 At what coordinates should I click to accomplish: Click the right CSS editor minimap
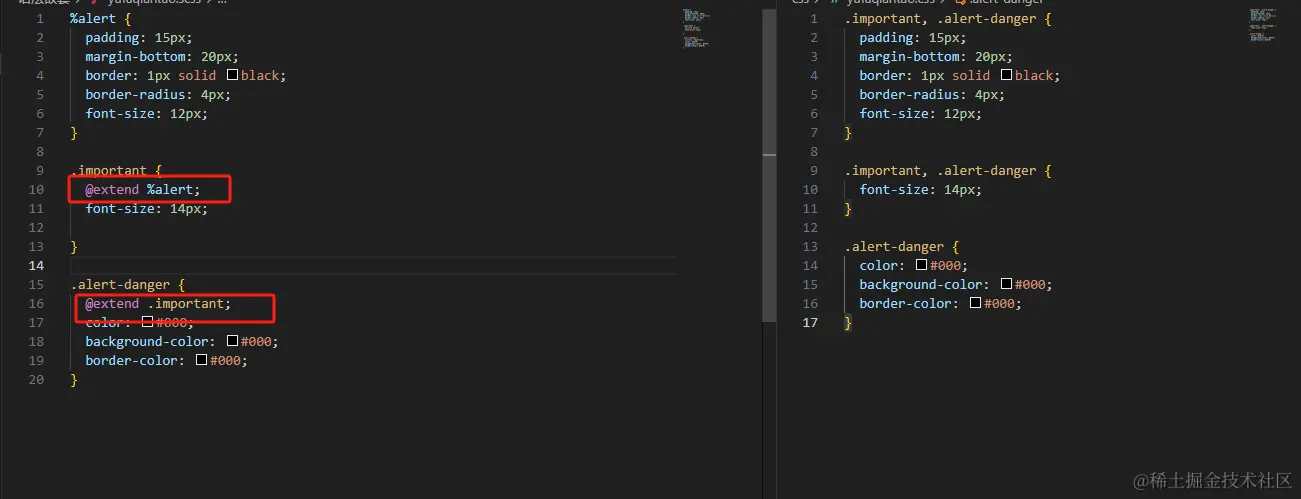pos(1263,25)
